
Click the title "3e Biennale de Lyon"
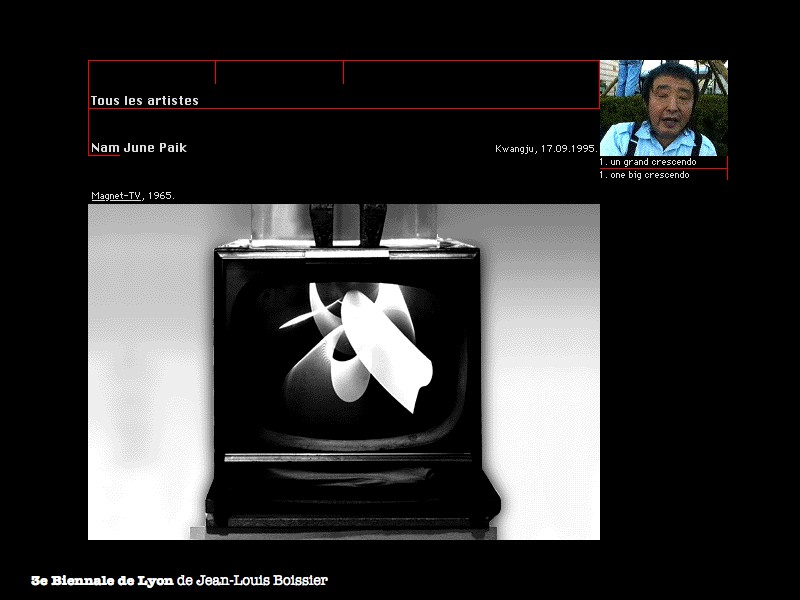(102, 581)
